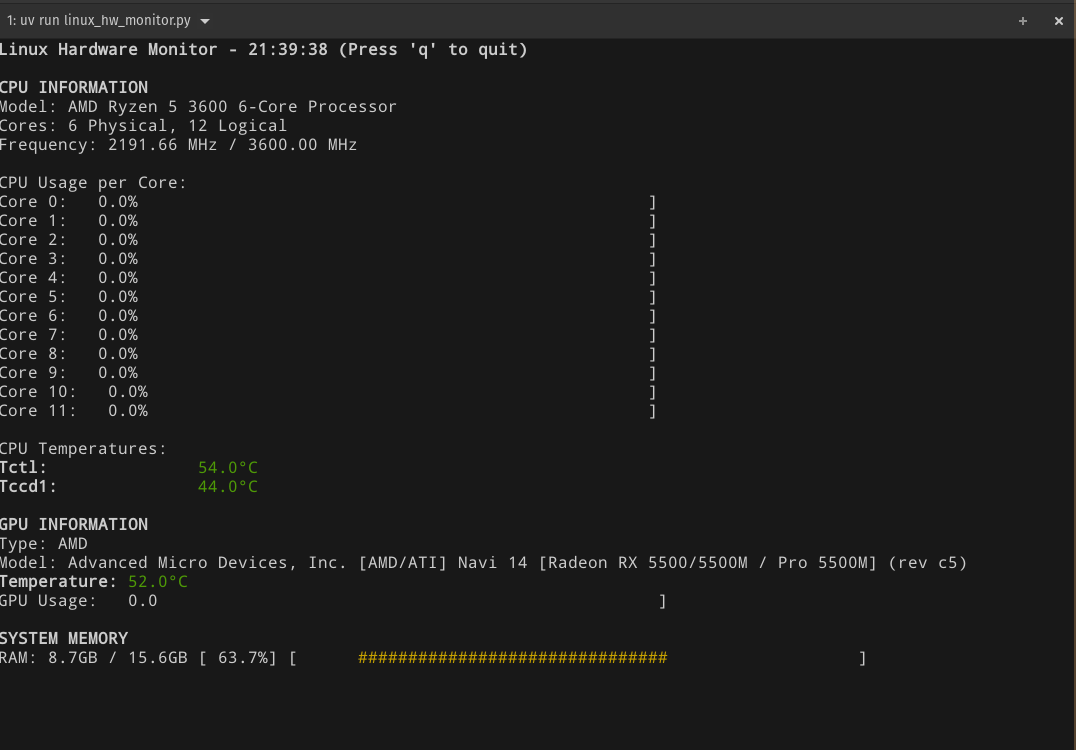
Task: Click the 'AMD Ryzen 5 3600 6-Core Processor' model text
Action: [232, 107]
